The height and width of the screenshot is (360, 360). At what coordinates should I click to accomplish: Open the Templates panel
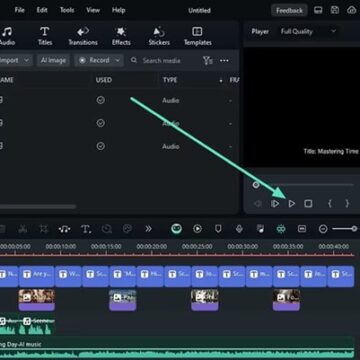(198, 36)
